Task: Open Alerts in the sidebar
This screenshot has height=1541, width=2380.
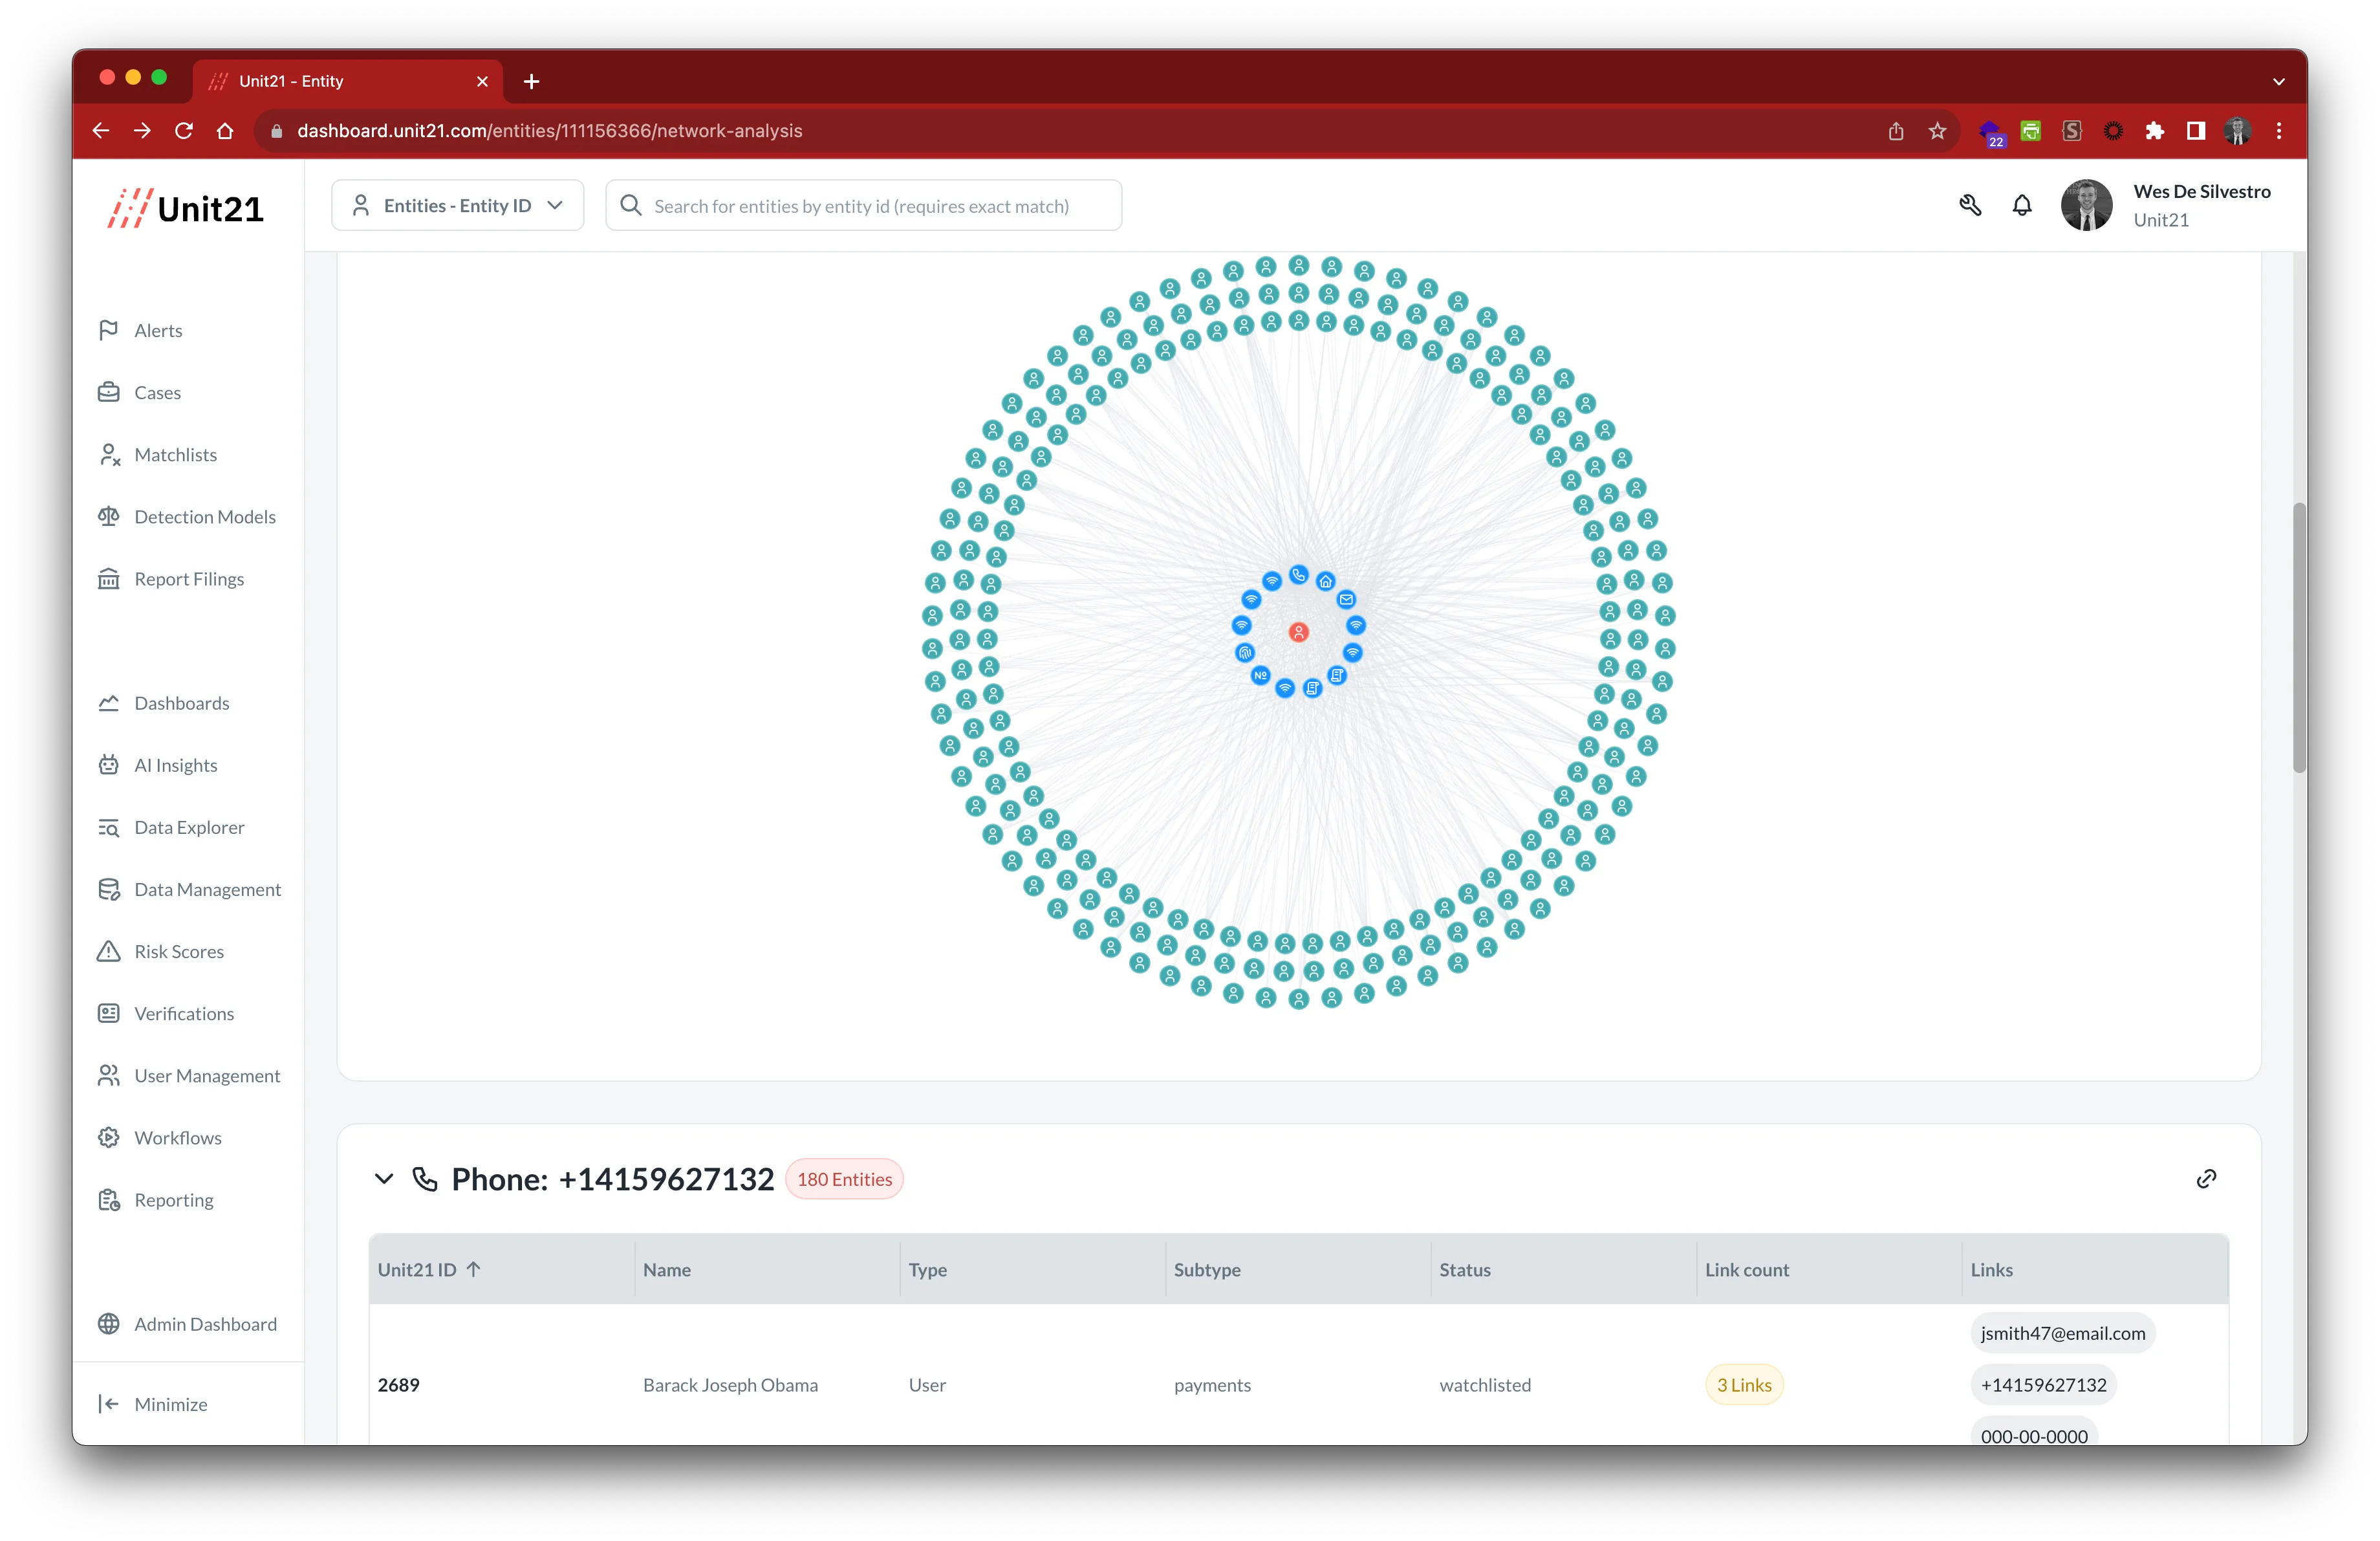Action: (x=158, y=331)
